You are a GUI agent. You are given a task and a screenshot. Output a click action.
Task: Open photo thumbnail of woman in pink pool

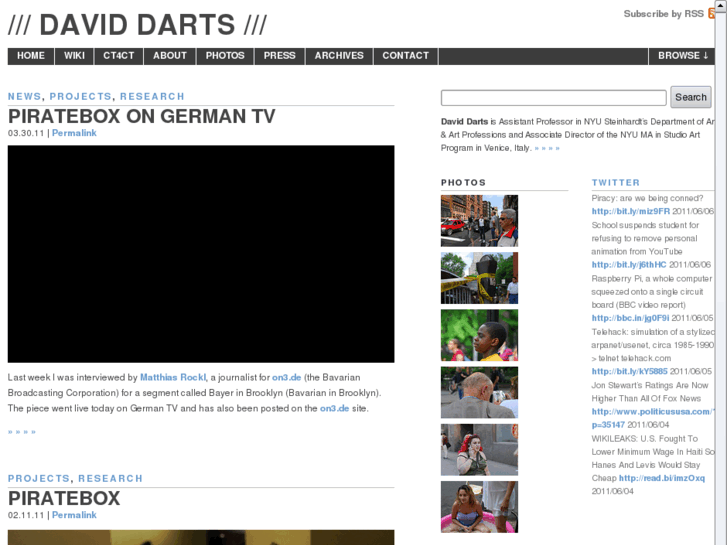pyautogui.click(x=479, y=507)
